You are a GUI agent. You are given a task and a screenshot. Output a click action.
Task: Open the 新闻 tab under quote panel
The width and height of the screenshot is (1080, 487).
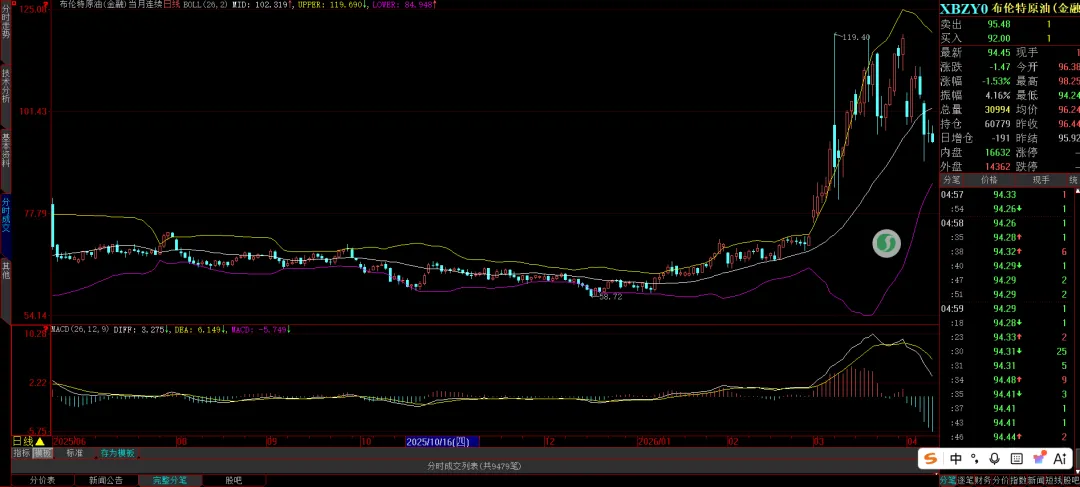(1037, 480)
